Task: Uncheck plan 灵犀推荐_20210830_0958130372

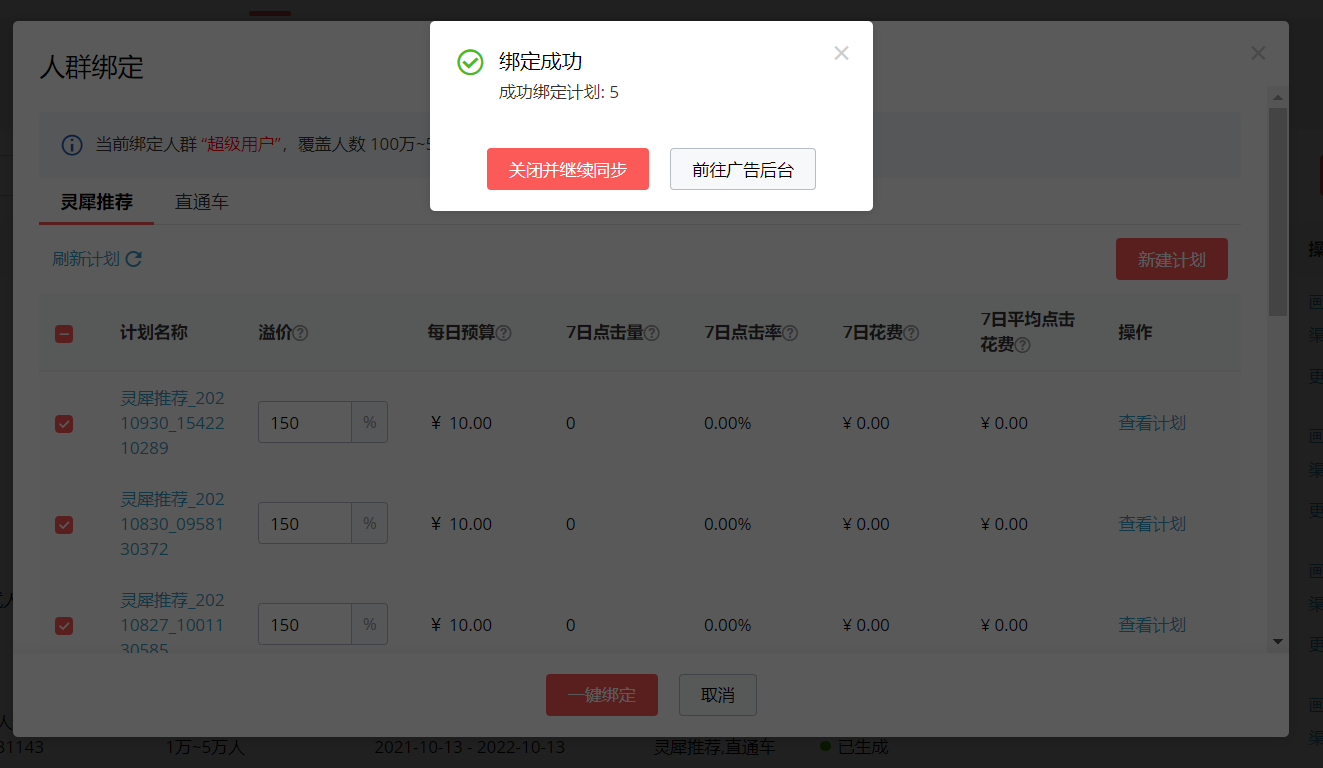Action: tap(64, 525)
